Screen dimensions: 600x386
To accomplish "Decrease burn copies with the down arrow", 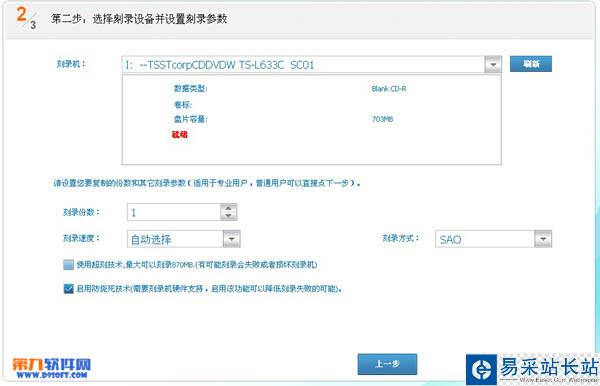I will pyautogui.click(x=228, y=216).
